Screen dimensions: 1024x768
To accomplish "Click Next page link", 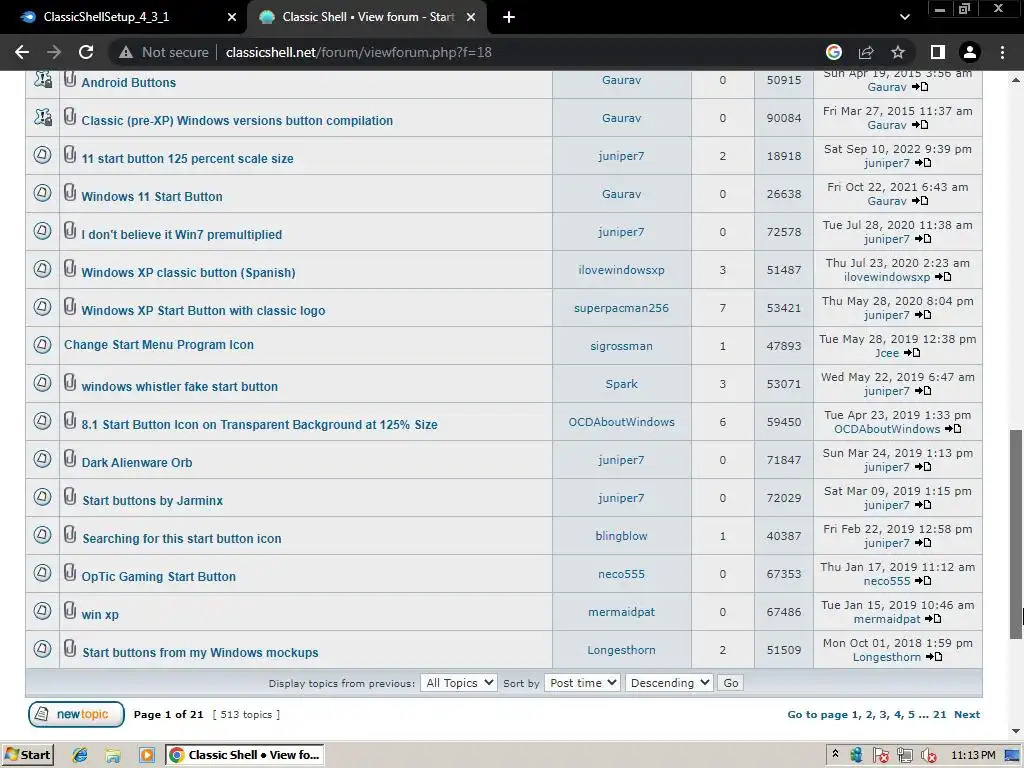I will (x=967, y=714).
